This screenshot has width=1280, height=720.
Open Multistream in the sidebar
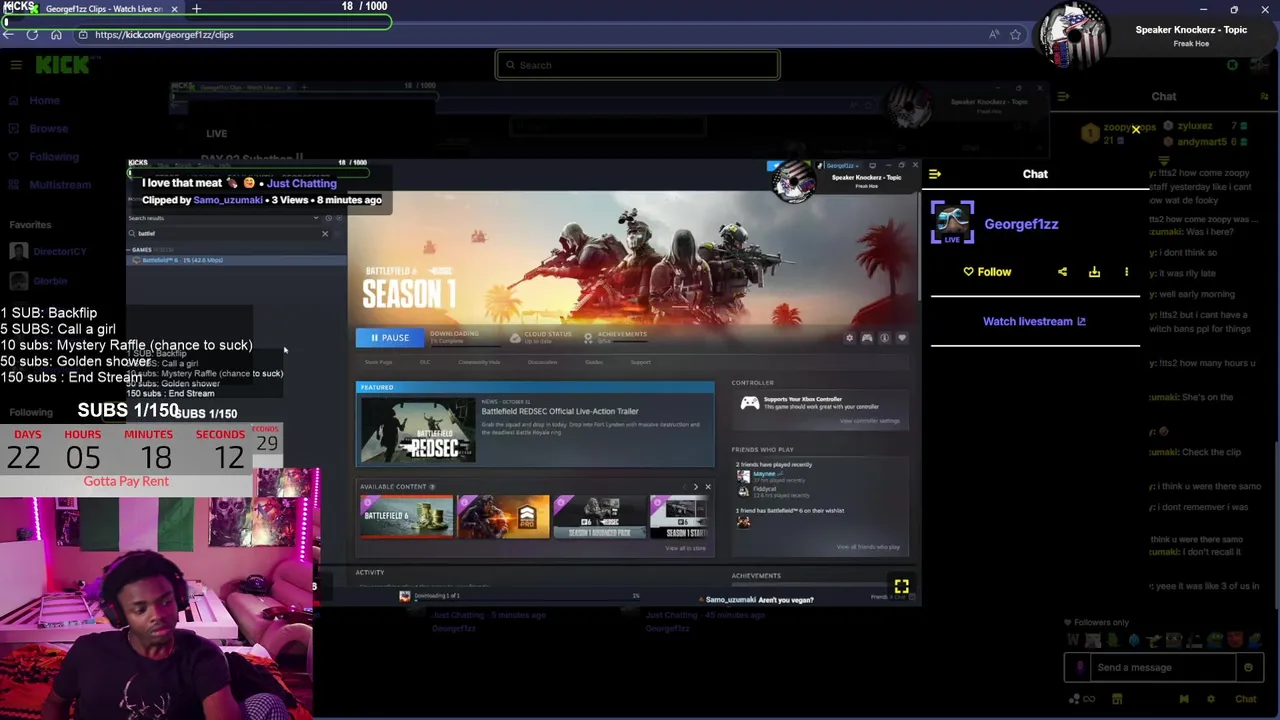pos(60,184)
